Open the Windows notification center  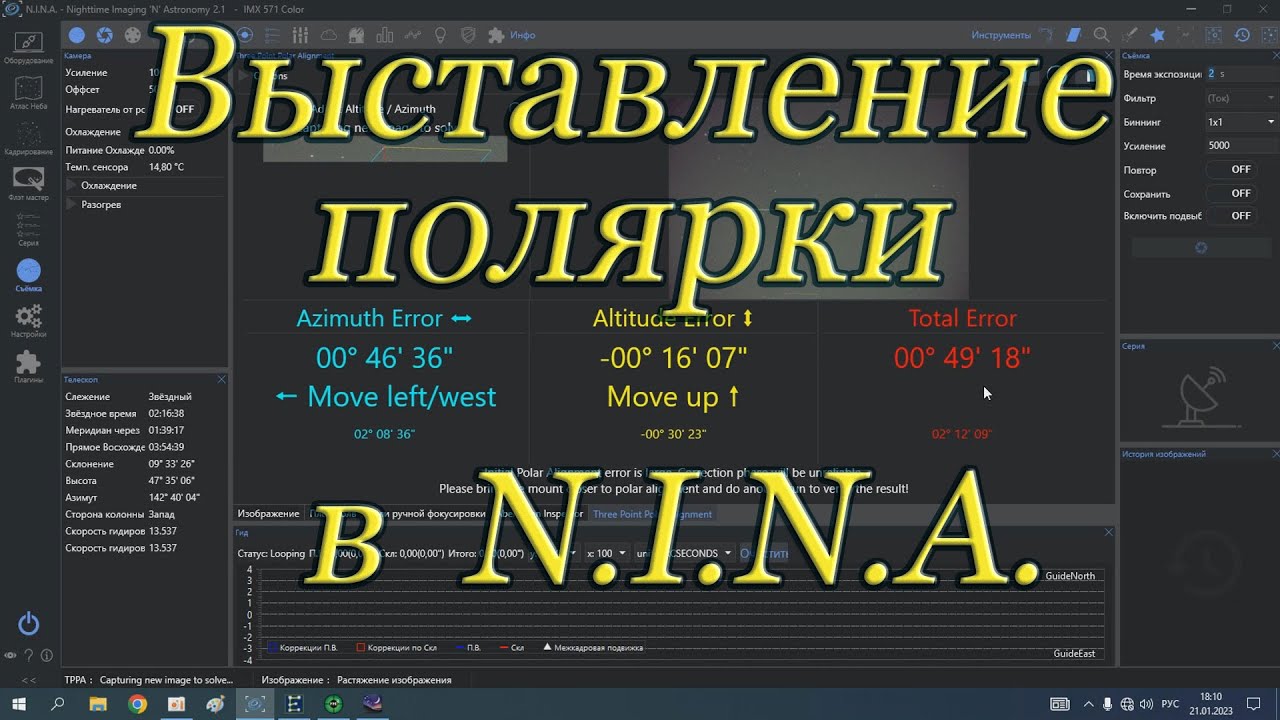point(1253,704)
